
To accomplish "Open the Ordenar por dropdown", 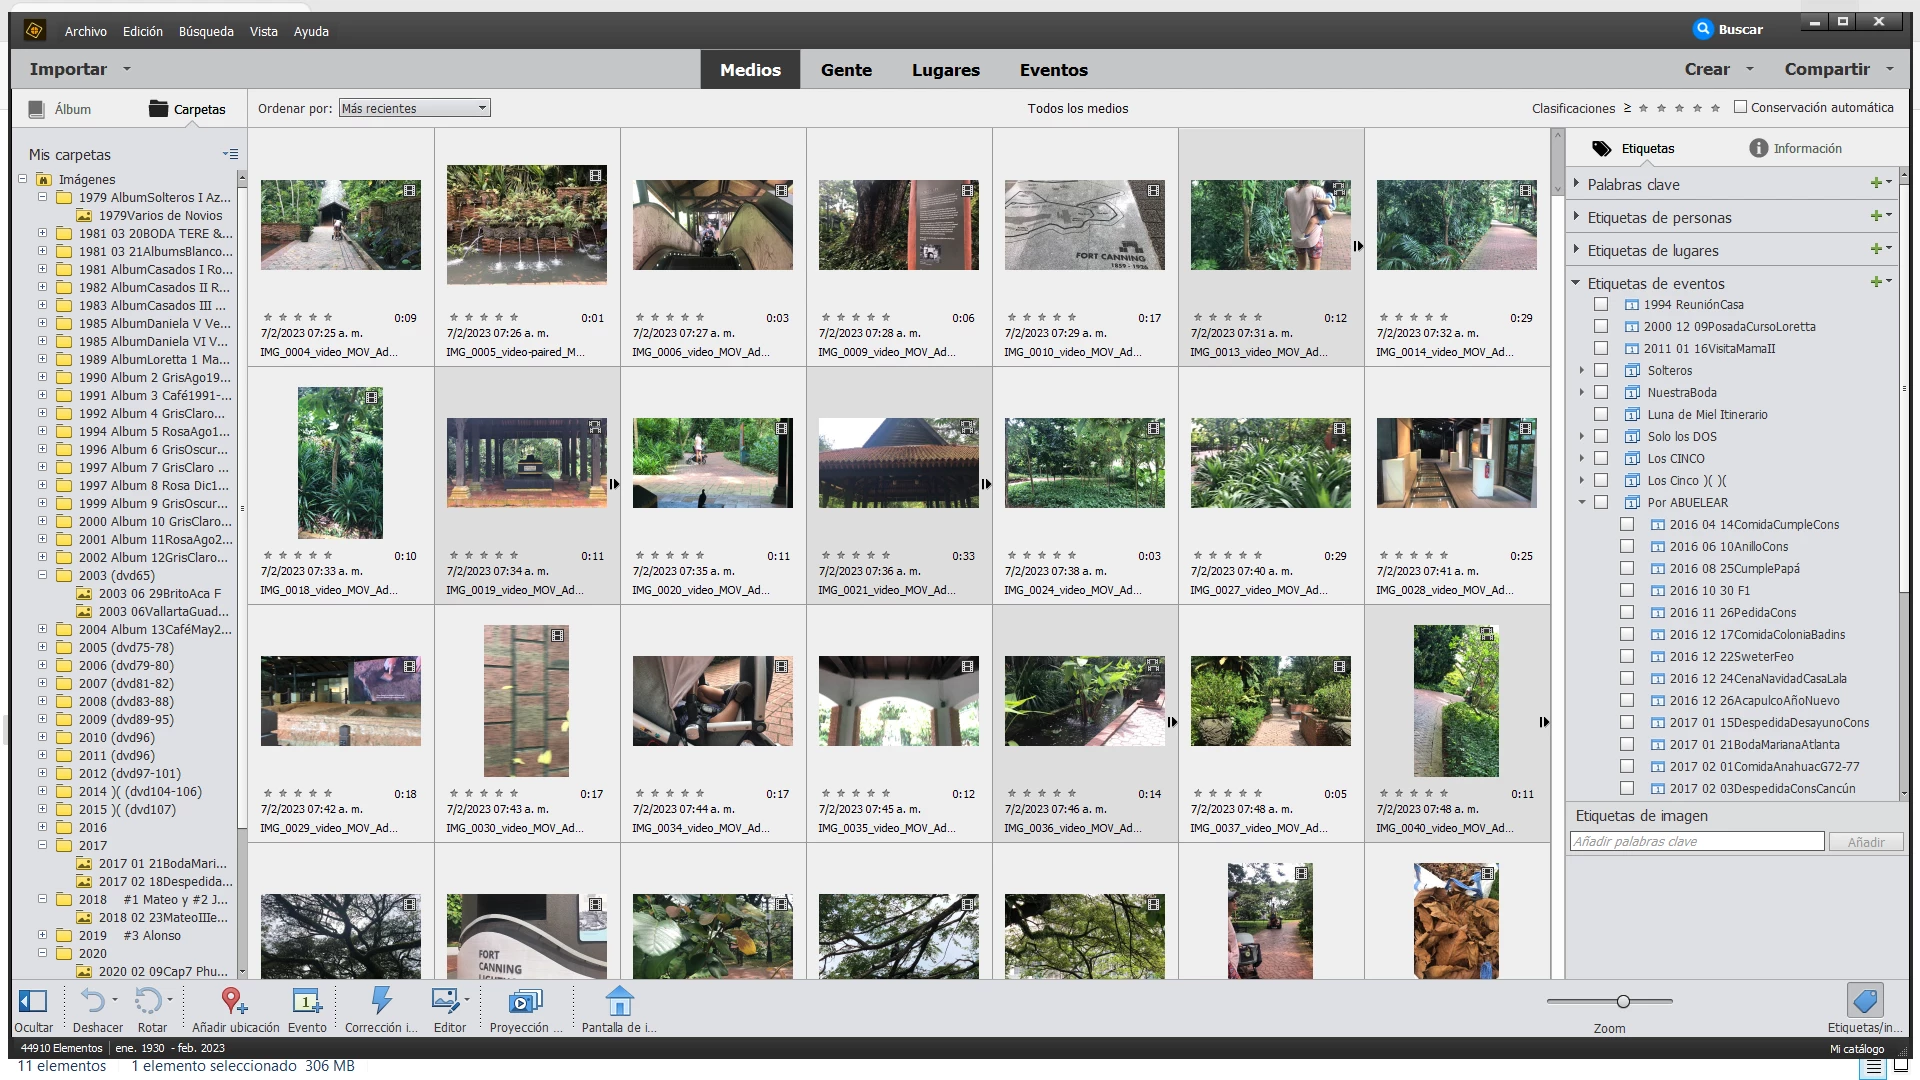I will click(414, 108).
